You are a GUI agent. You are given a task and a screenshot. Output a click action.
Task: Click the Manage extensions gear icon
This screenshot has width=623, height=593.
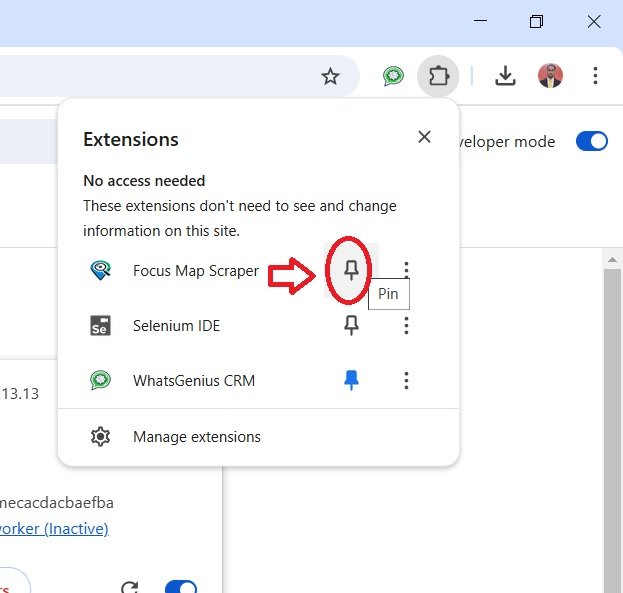click(x=101, y=437)
